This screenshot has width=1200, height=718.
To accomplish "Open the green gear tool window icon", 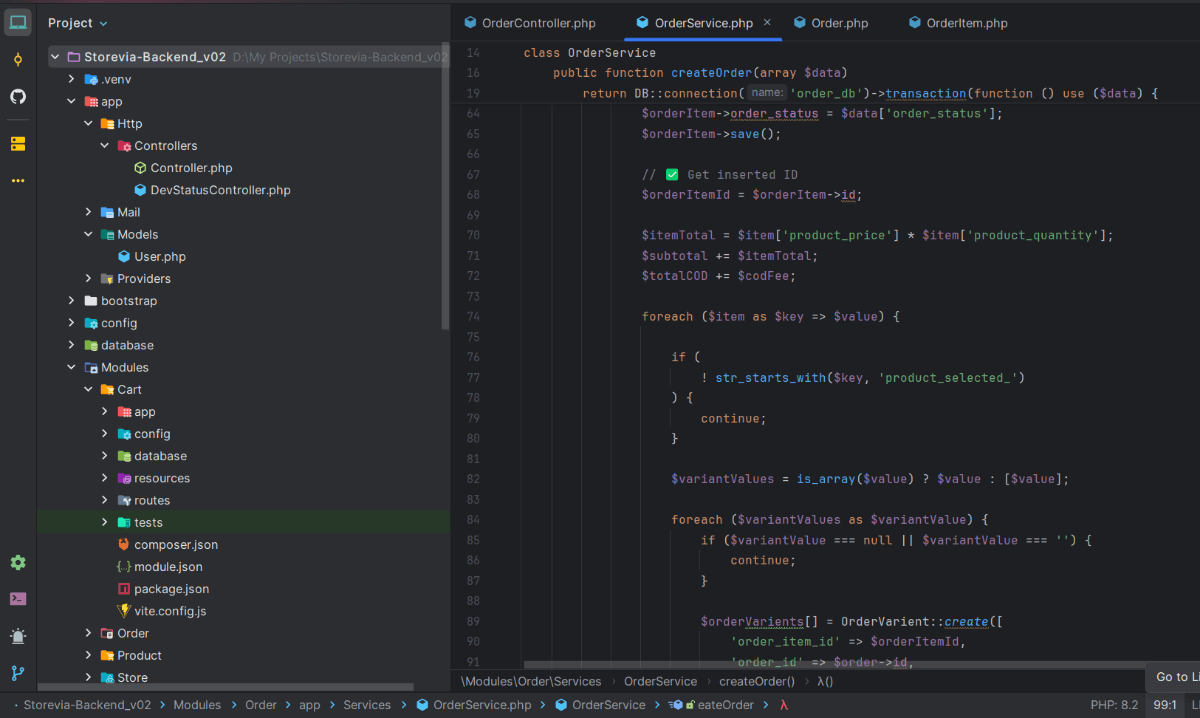I will click(x=18, y=563).
